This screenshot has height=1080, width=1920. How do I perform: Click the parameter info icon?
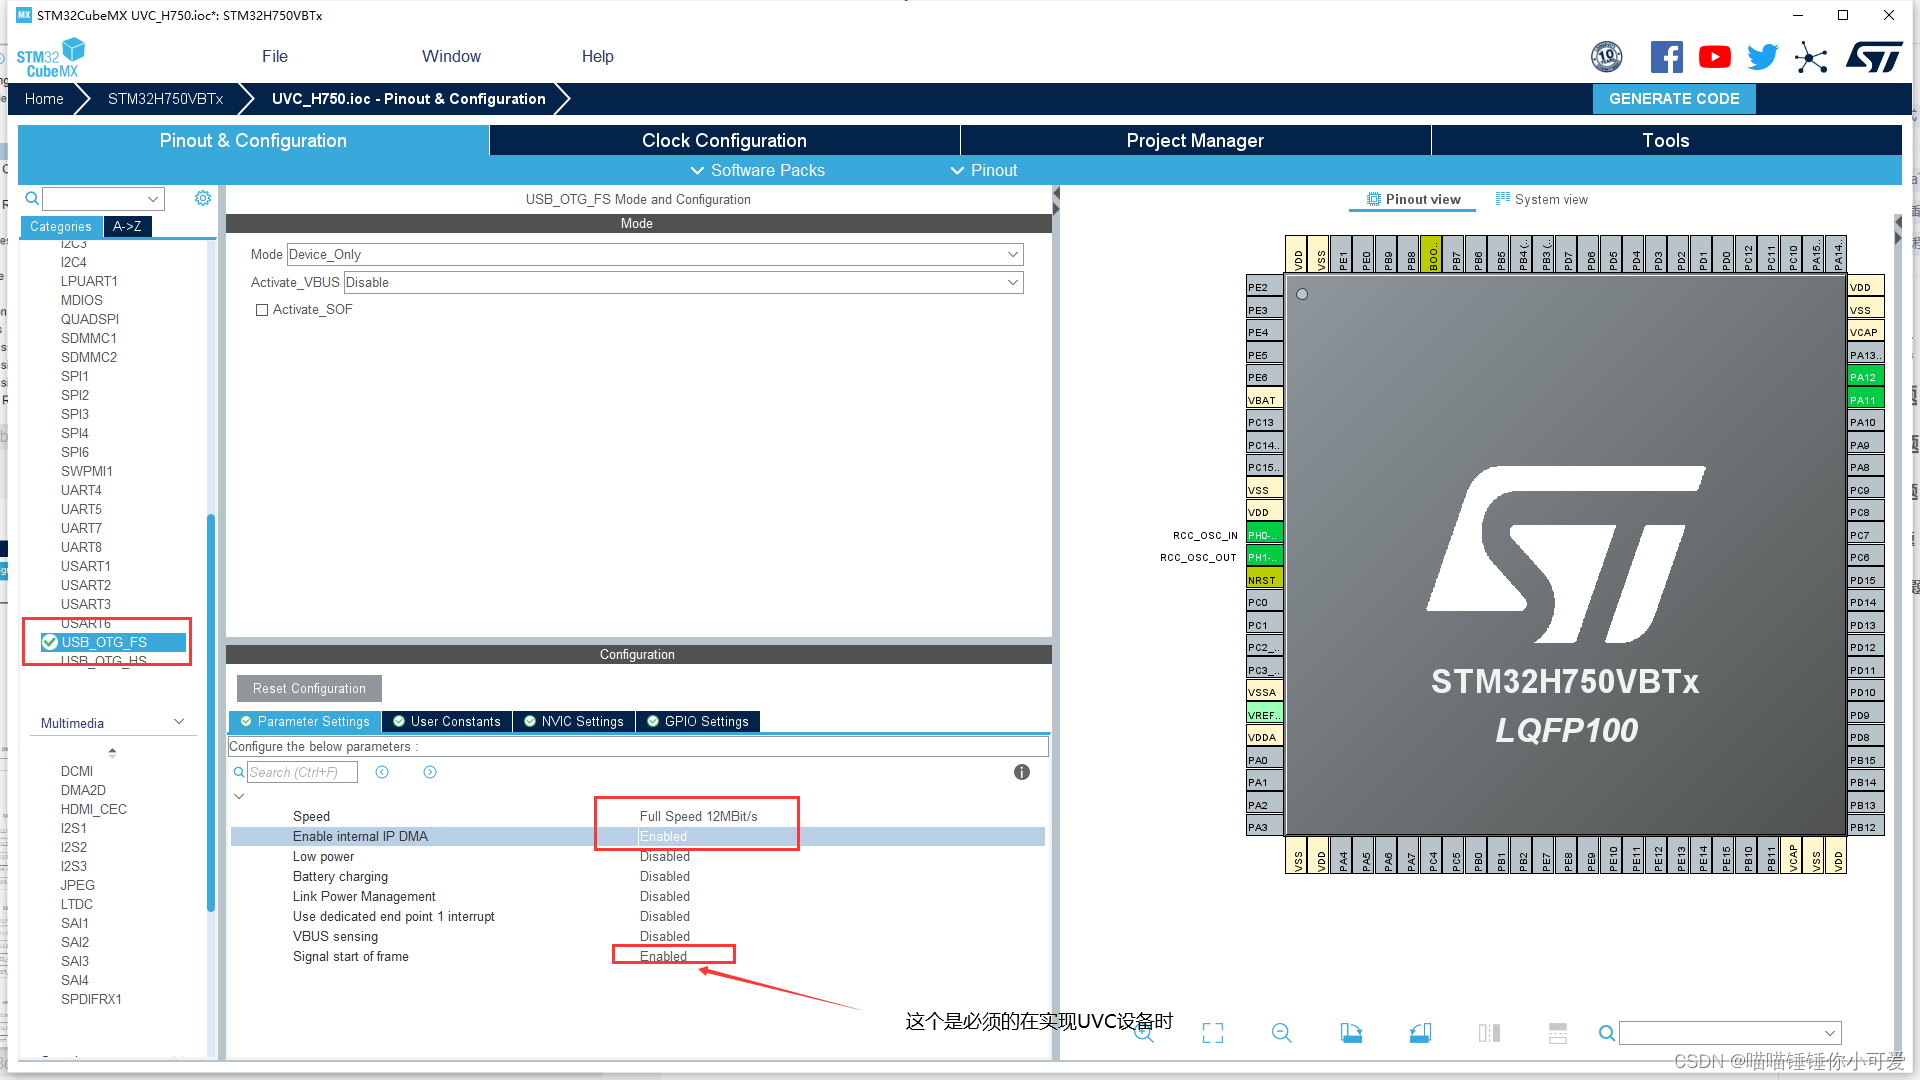(x=1021, y=772)
